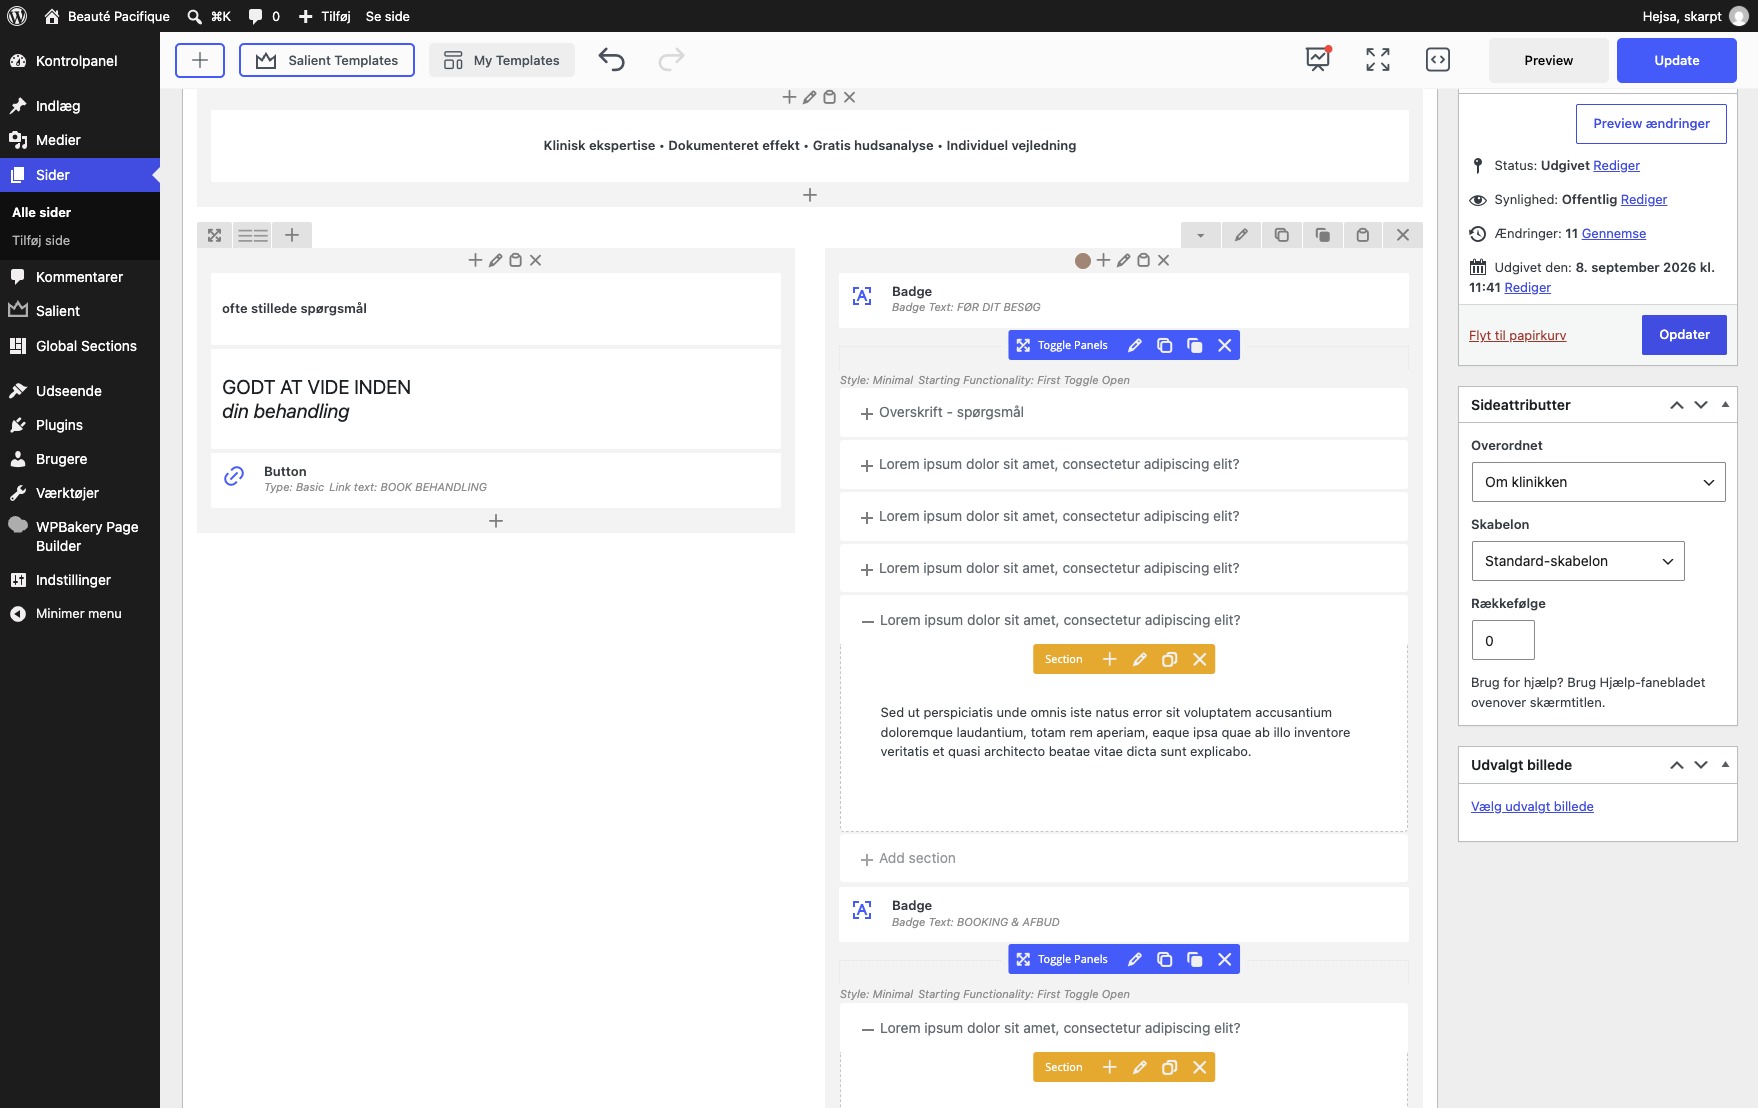
Task: Click the Undo arrow in toolbar
Action: click(x=611, y=60)
